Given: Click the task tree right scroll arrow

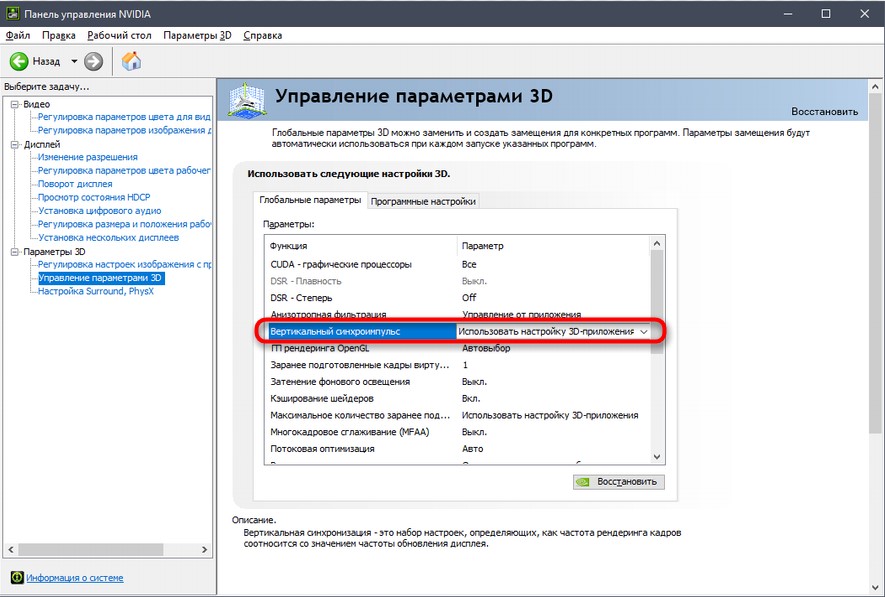Looking at the screenshot, I should [x=204, y=549].
